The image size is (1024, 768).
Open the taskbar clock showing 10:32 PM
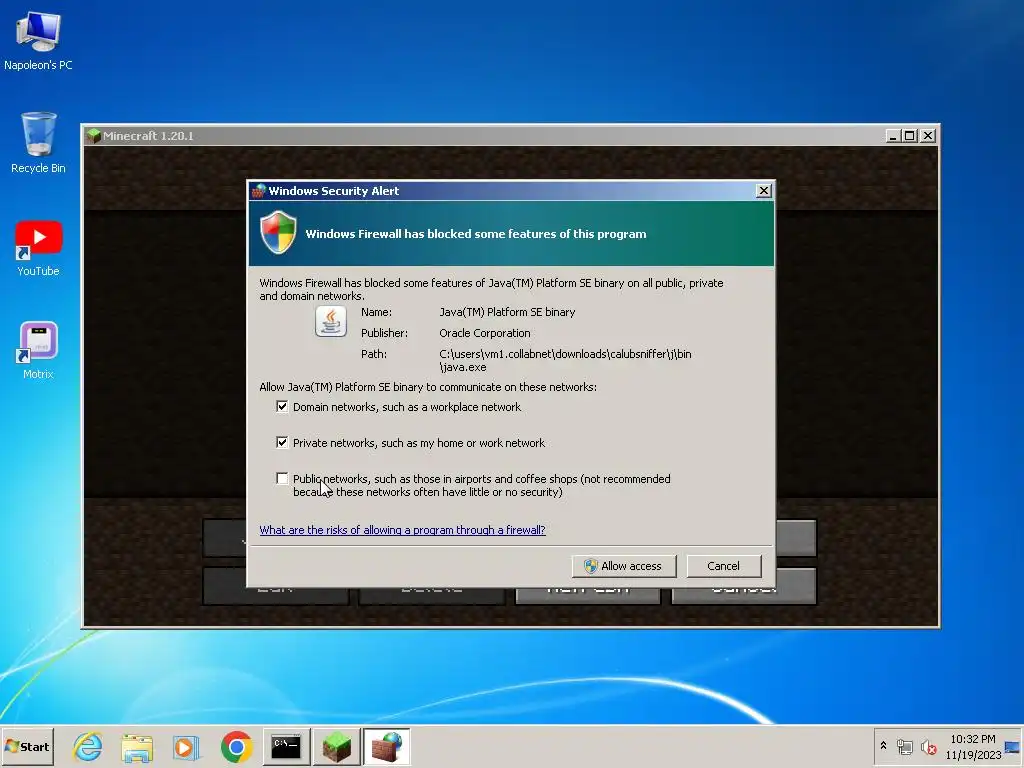[x=972, y=746]
